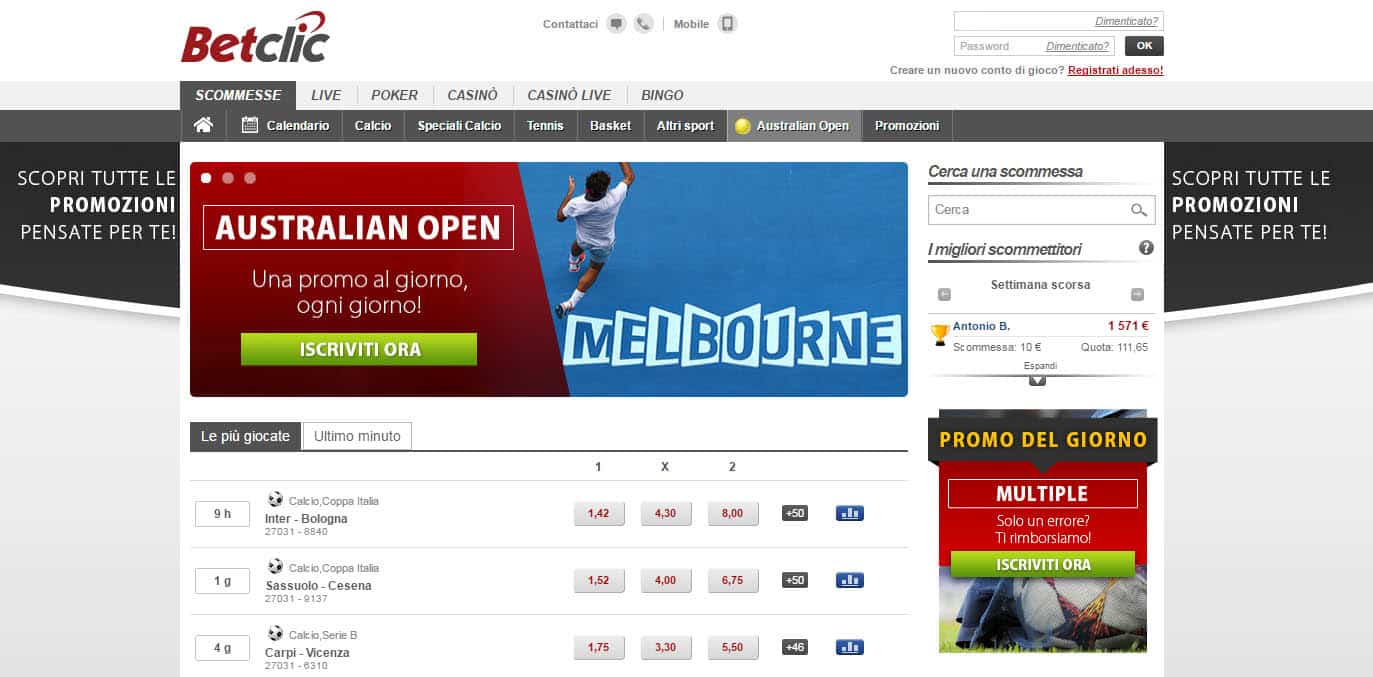
Task: Open the contact chat bubble icon
Action: 616,24
